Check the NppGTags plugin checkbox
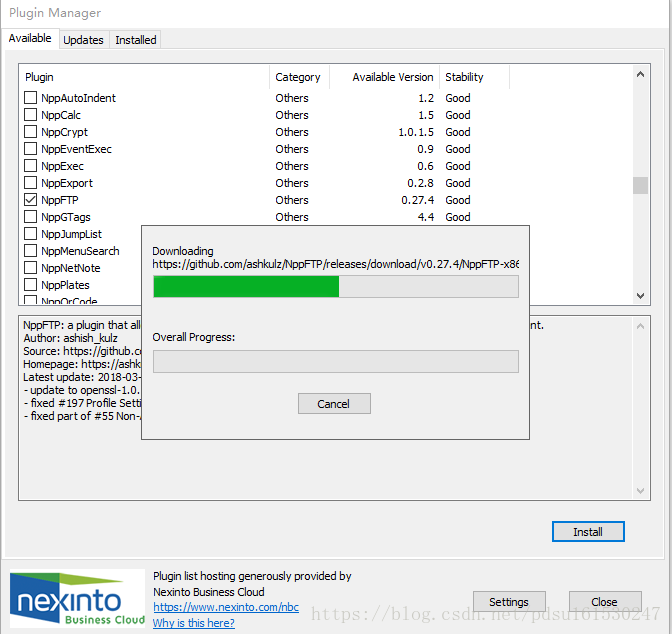Image resolution: width=672 pixels, height=634 pixels. [x=30, y=217]
